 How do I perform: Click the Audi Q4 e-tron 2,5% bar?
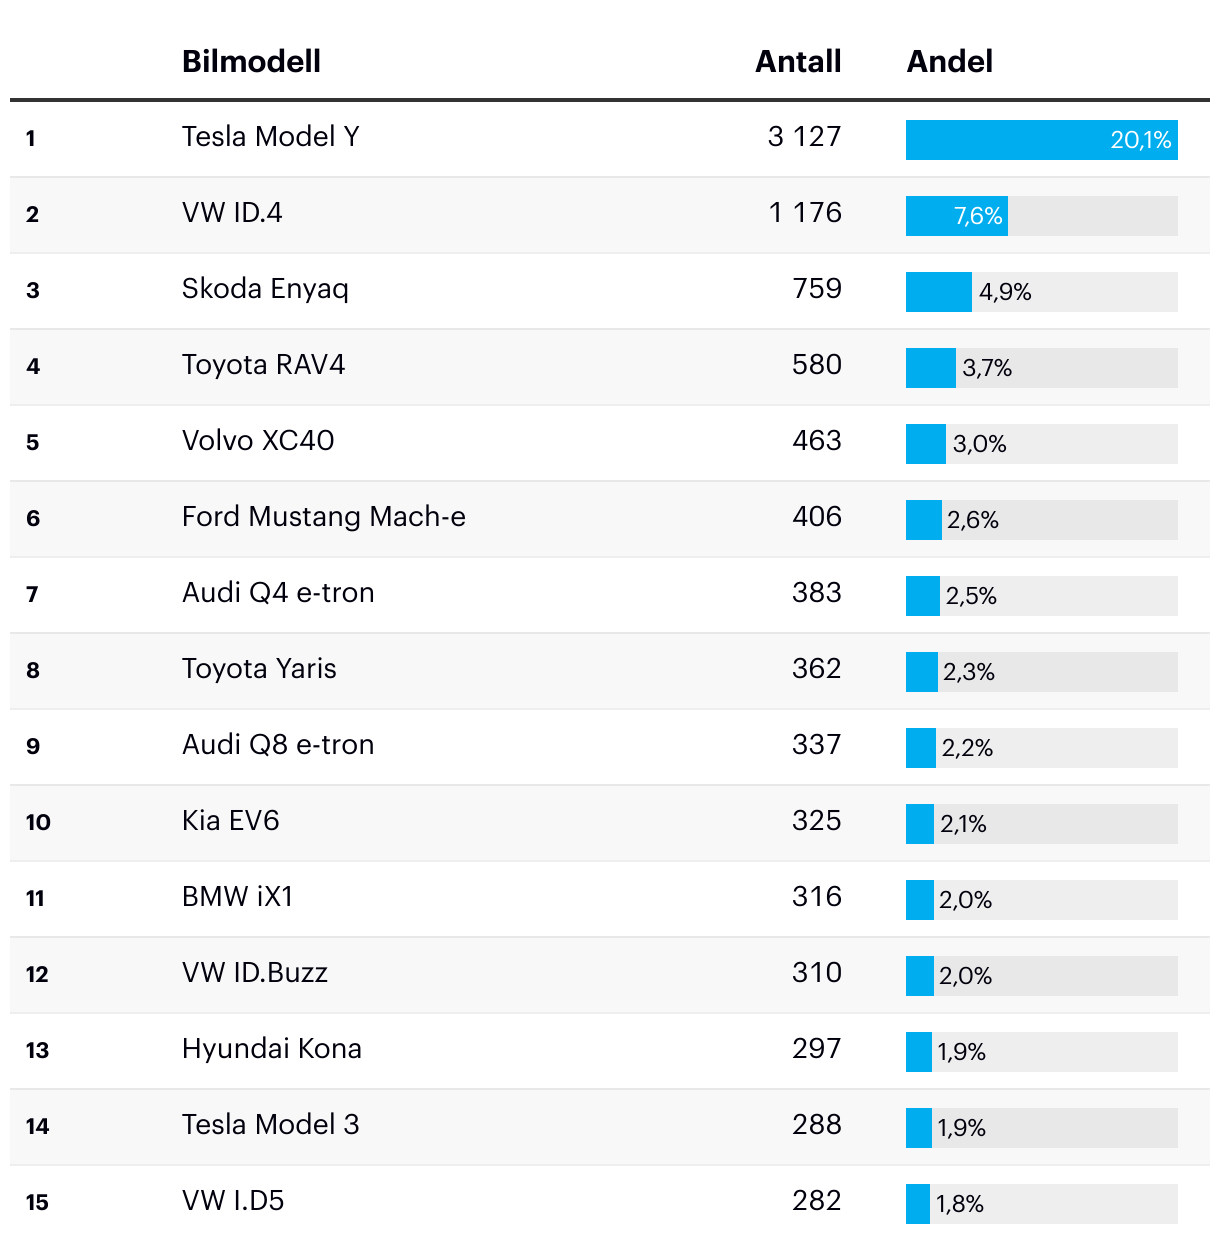[x=923, y=596]
